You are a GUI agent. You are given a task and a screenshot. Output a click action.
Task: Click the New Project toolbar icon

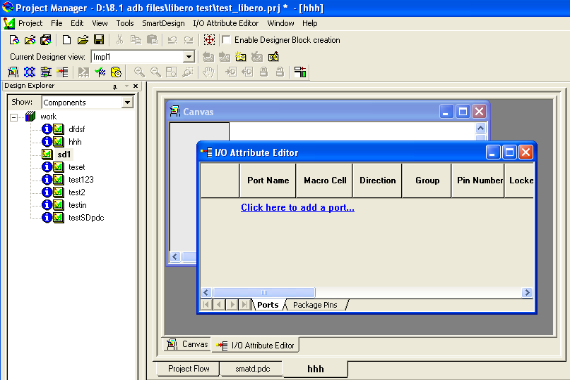[x=14, y=40]
